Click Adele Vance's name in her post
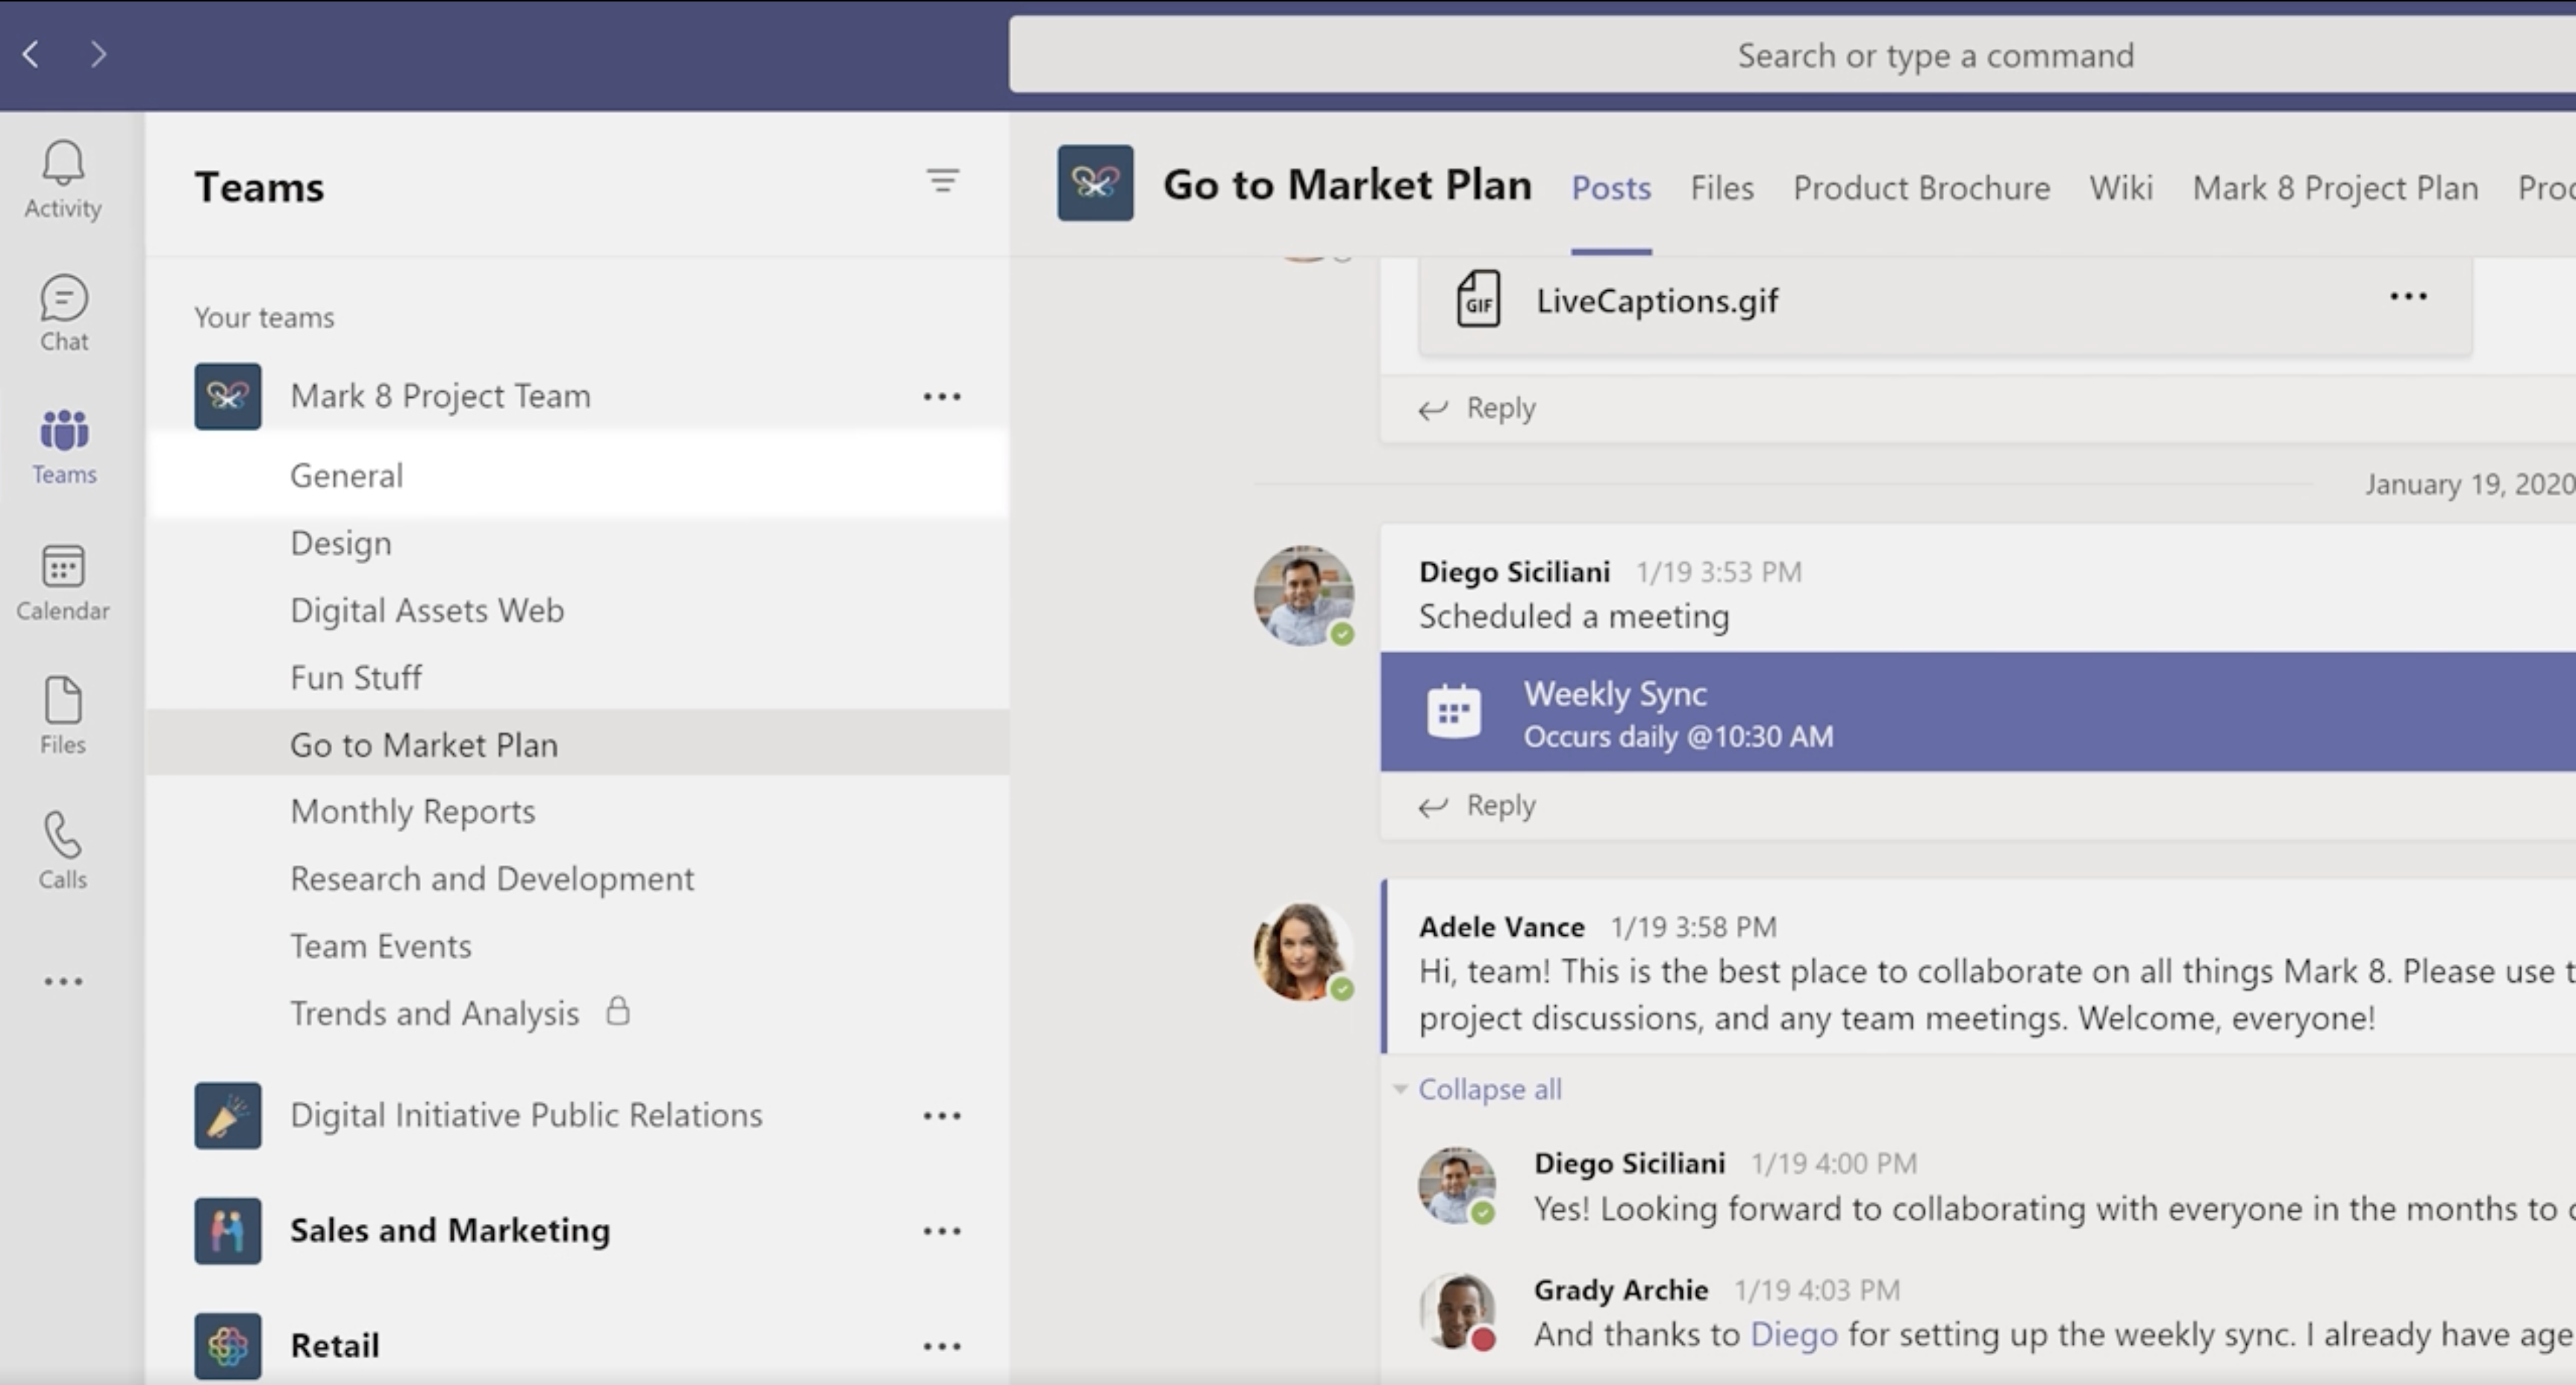Image resolution: width=2576 pixels, height=1385 pixels. point(1502,927)
